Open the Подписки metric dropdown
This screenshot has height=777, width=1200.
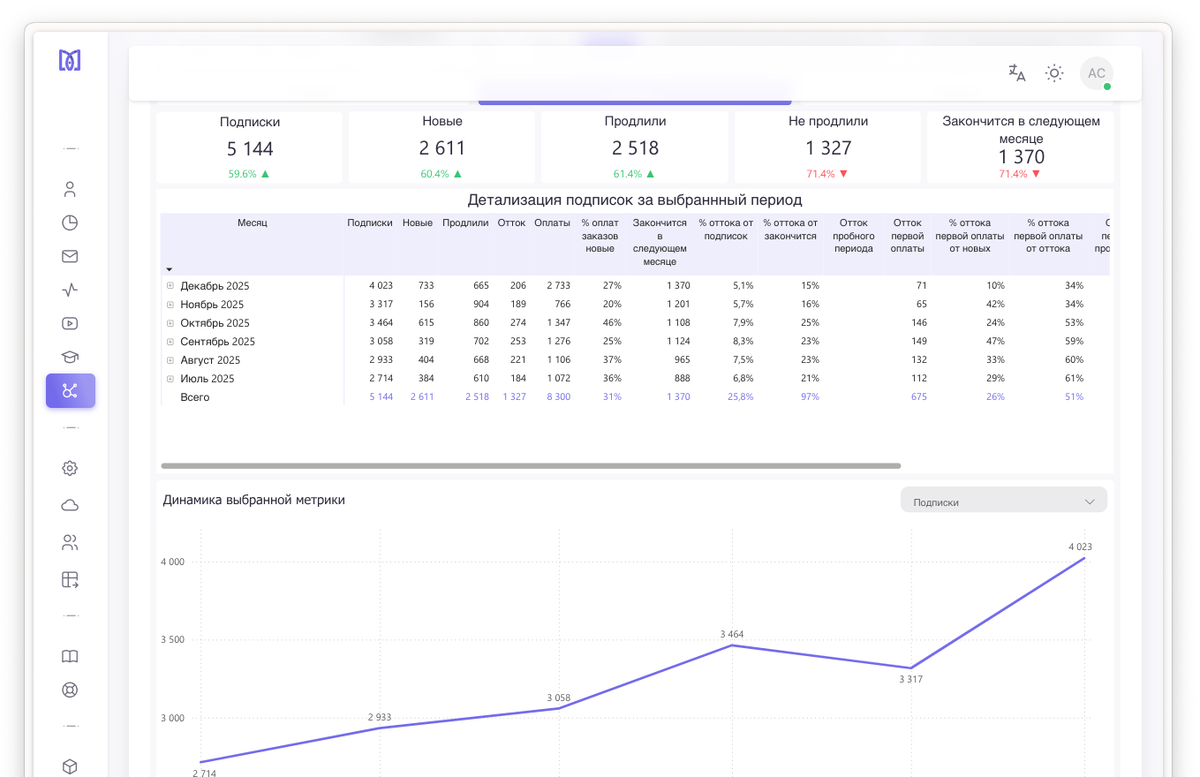click(x=1003, y=502)
